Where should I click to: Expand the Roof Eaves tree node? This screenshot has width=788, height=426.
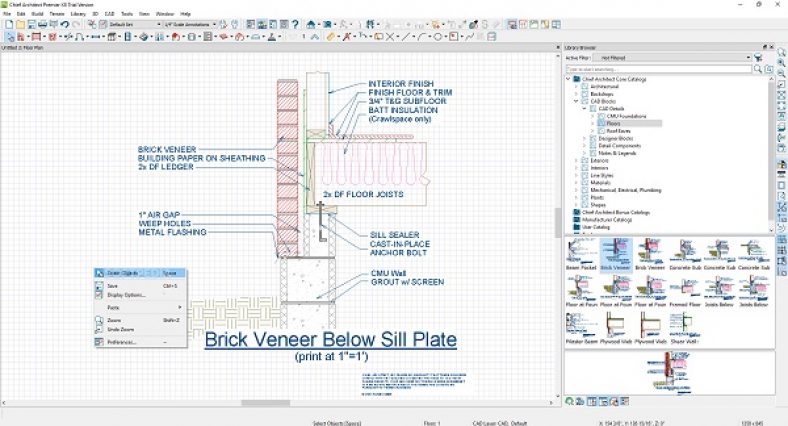tap(593, 131)
